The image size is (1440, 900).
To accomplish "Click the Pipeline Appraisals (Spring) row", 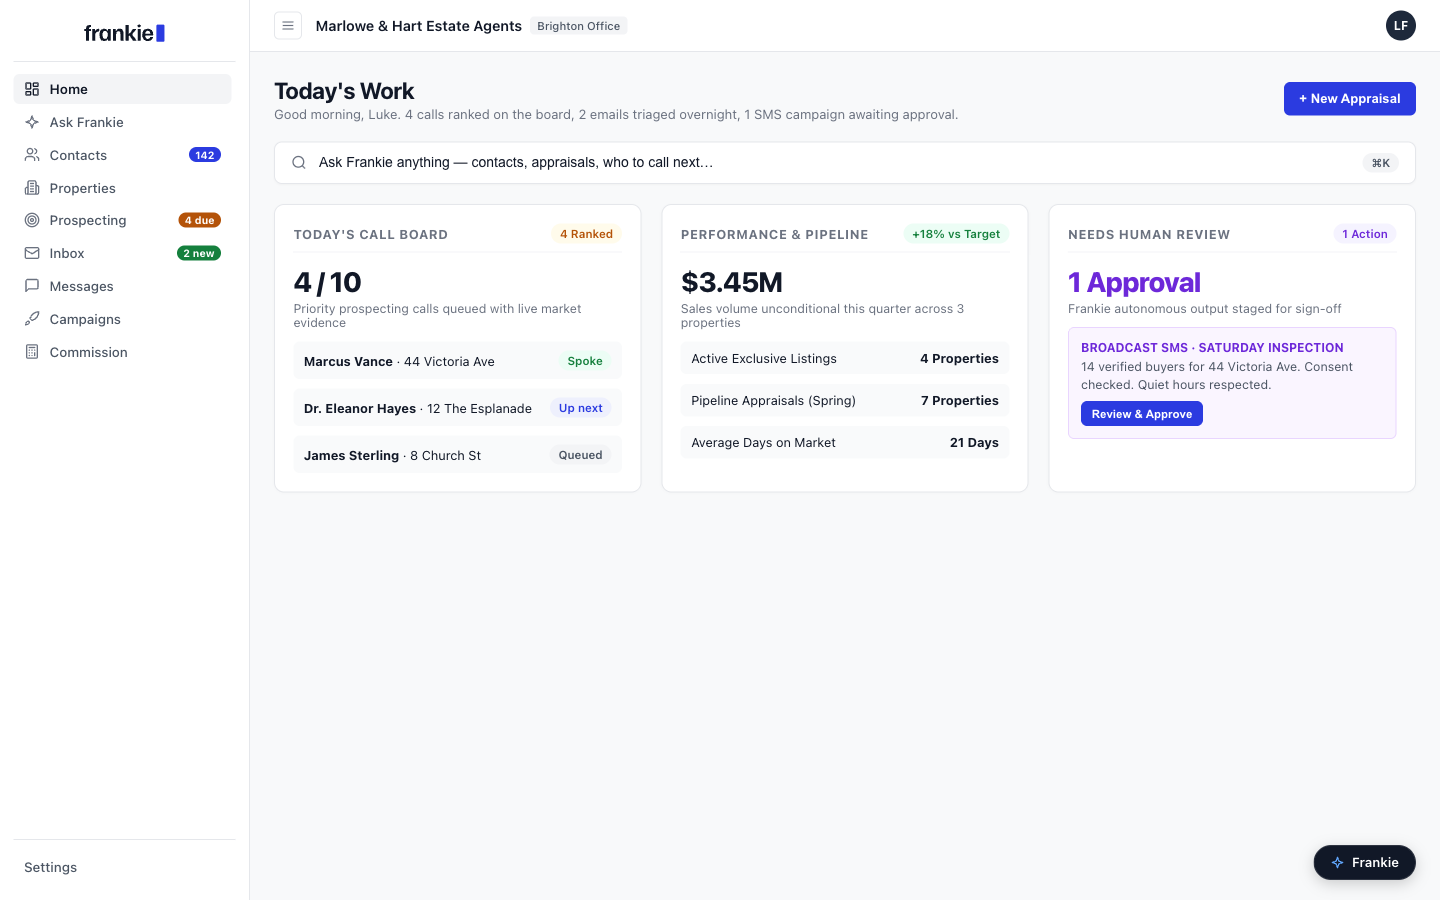I will click(845, 401).
